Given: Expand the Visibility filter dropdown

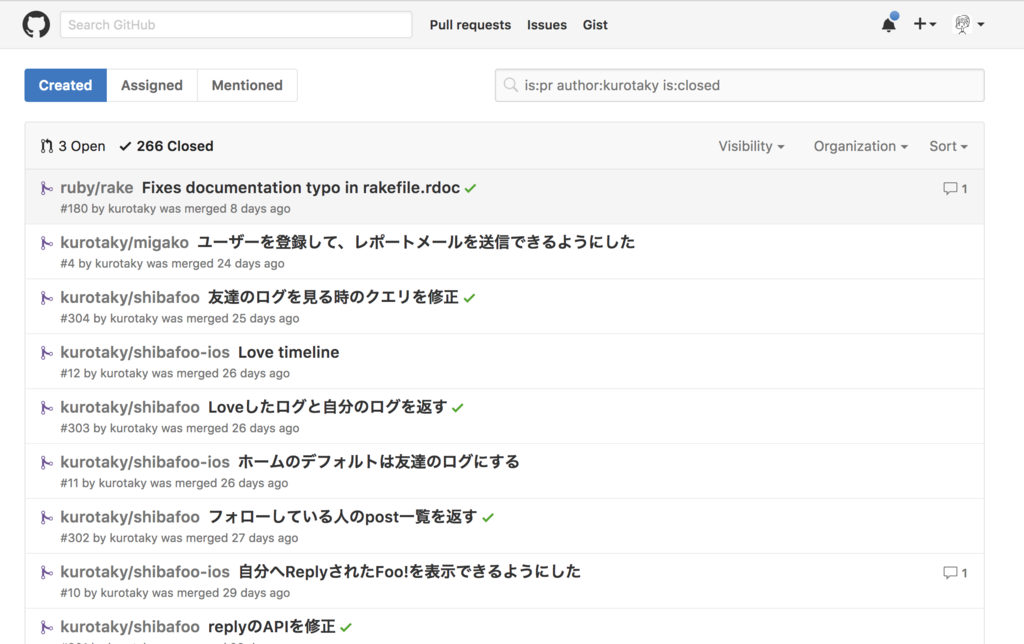Looking at the screenshot, I should tap(751, 146).
